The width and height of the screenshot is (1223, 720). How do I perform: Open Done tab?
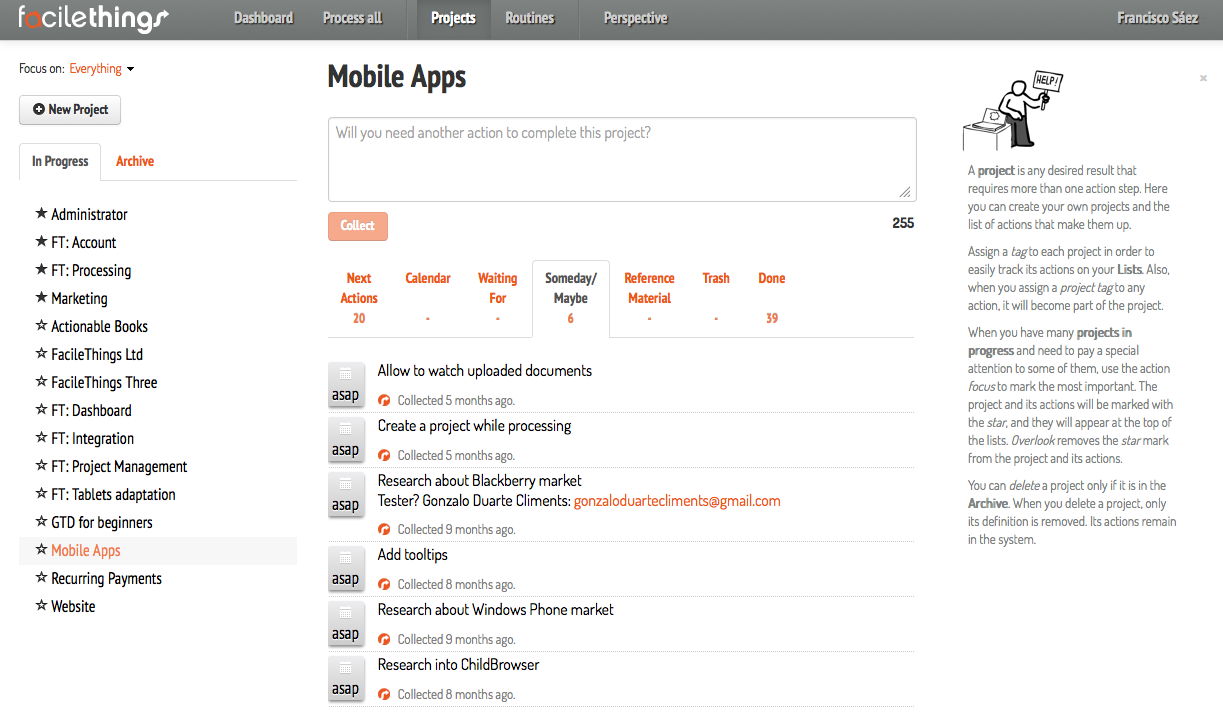point(771,298)
